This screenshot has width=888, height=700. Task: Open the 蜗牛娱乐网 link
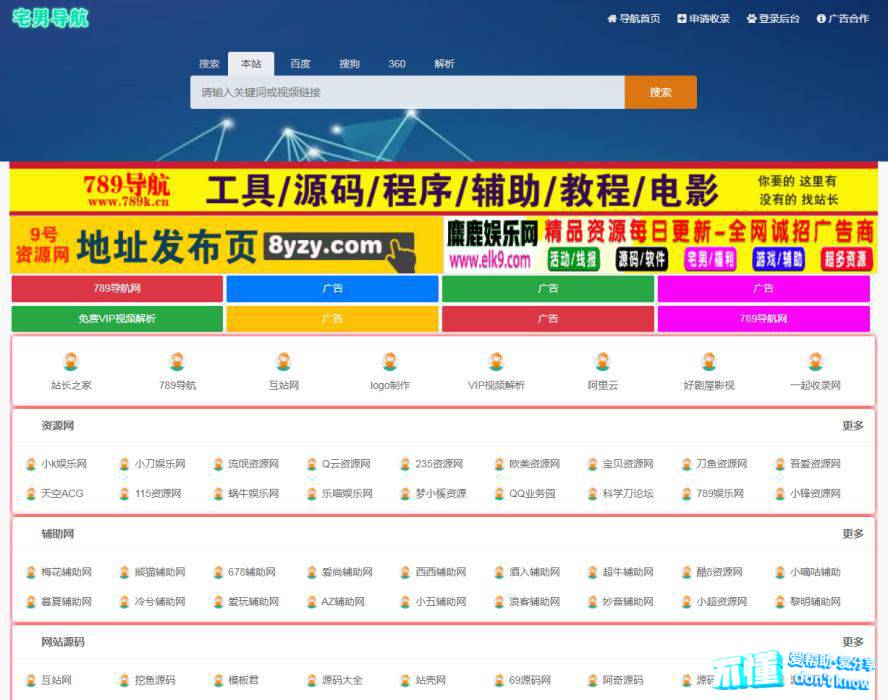pyautogui.click(x=254, y=494)
